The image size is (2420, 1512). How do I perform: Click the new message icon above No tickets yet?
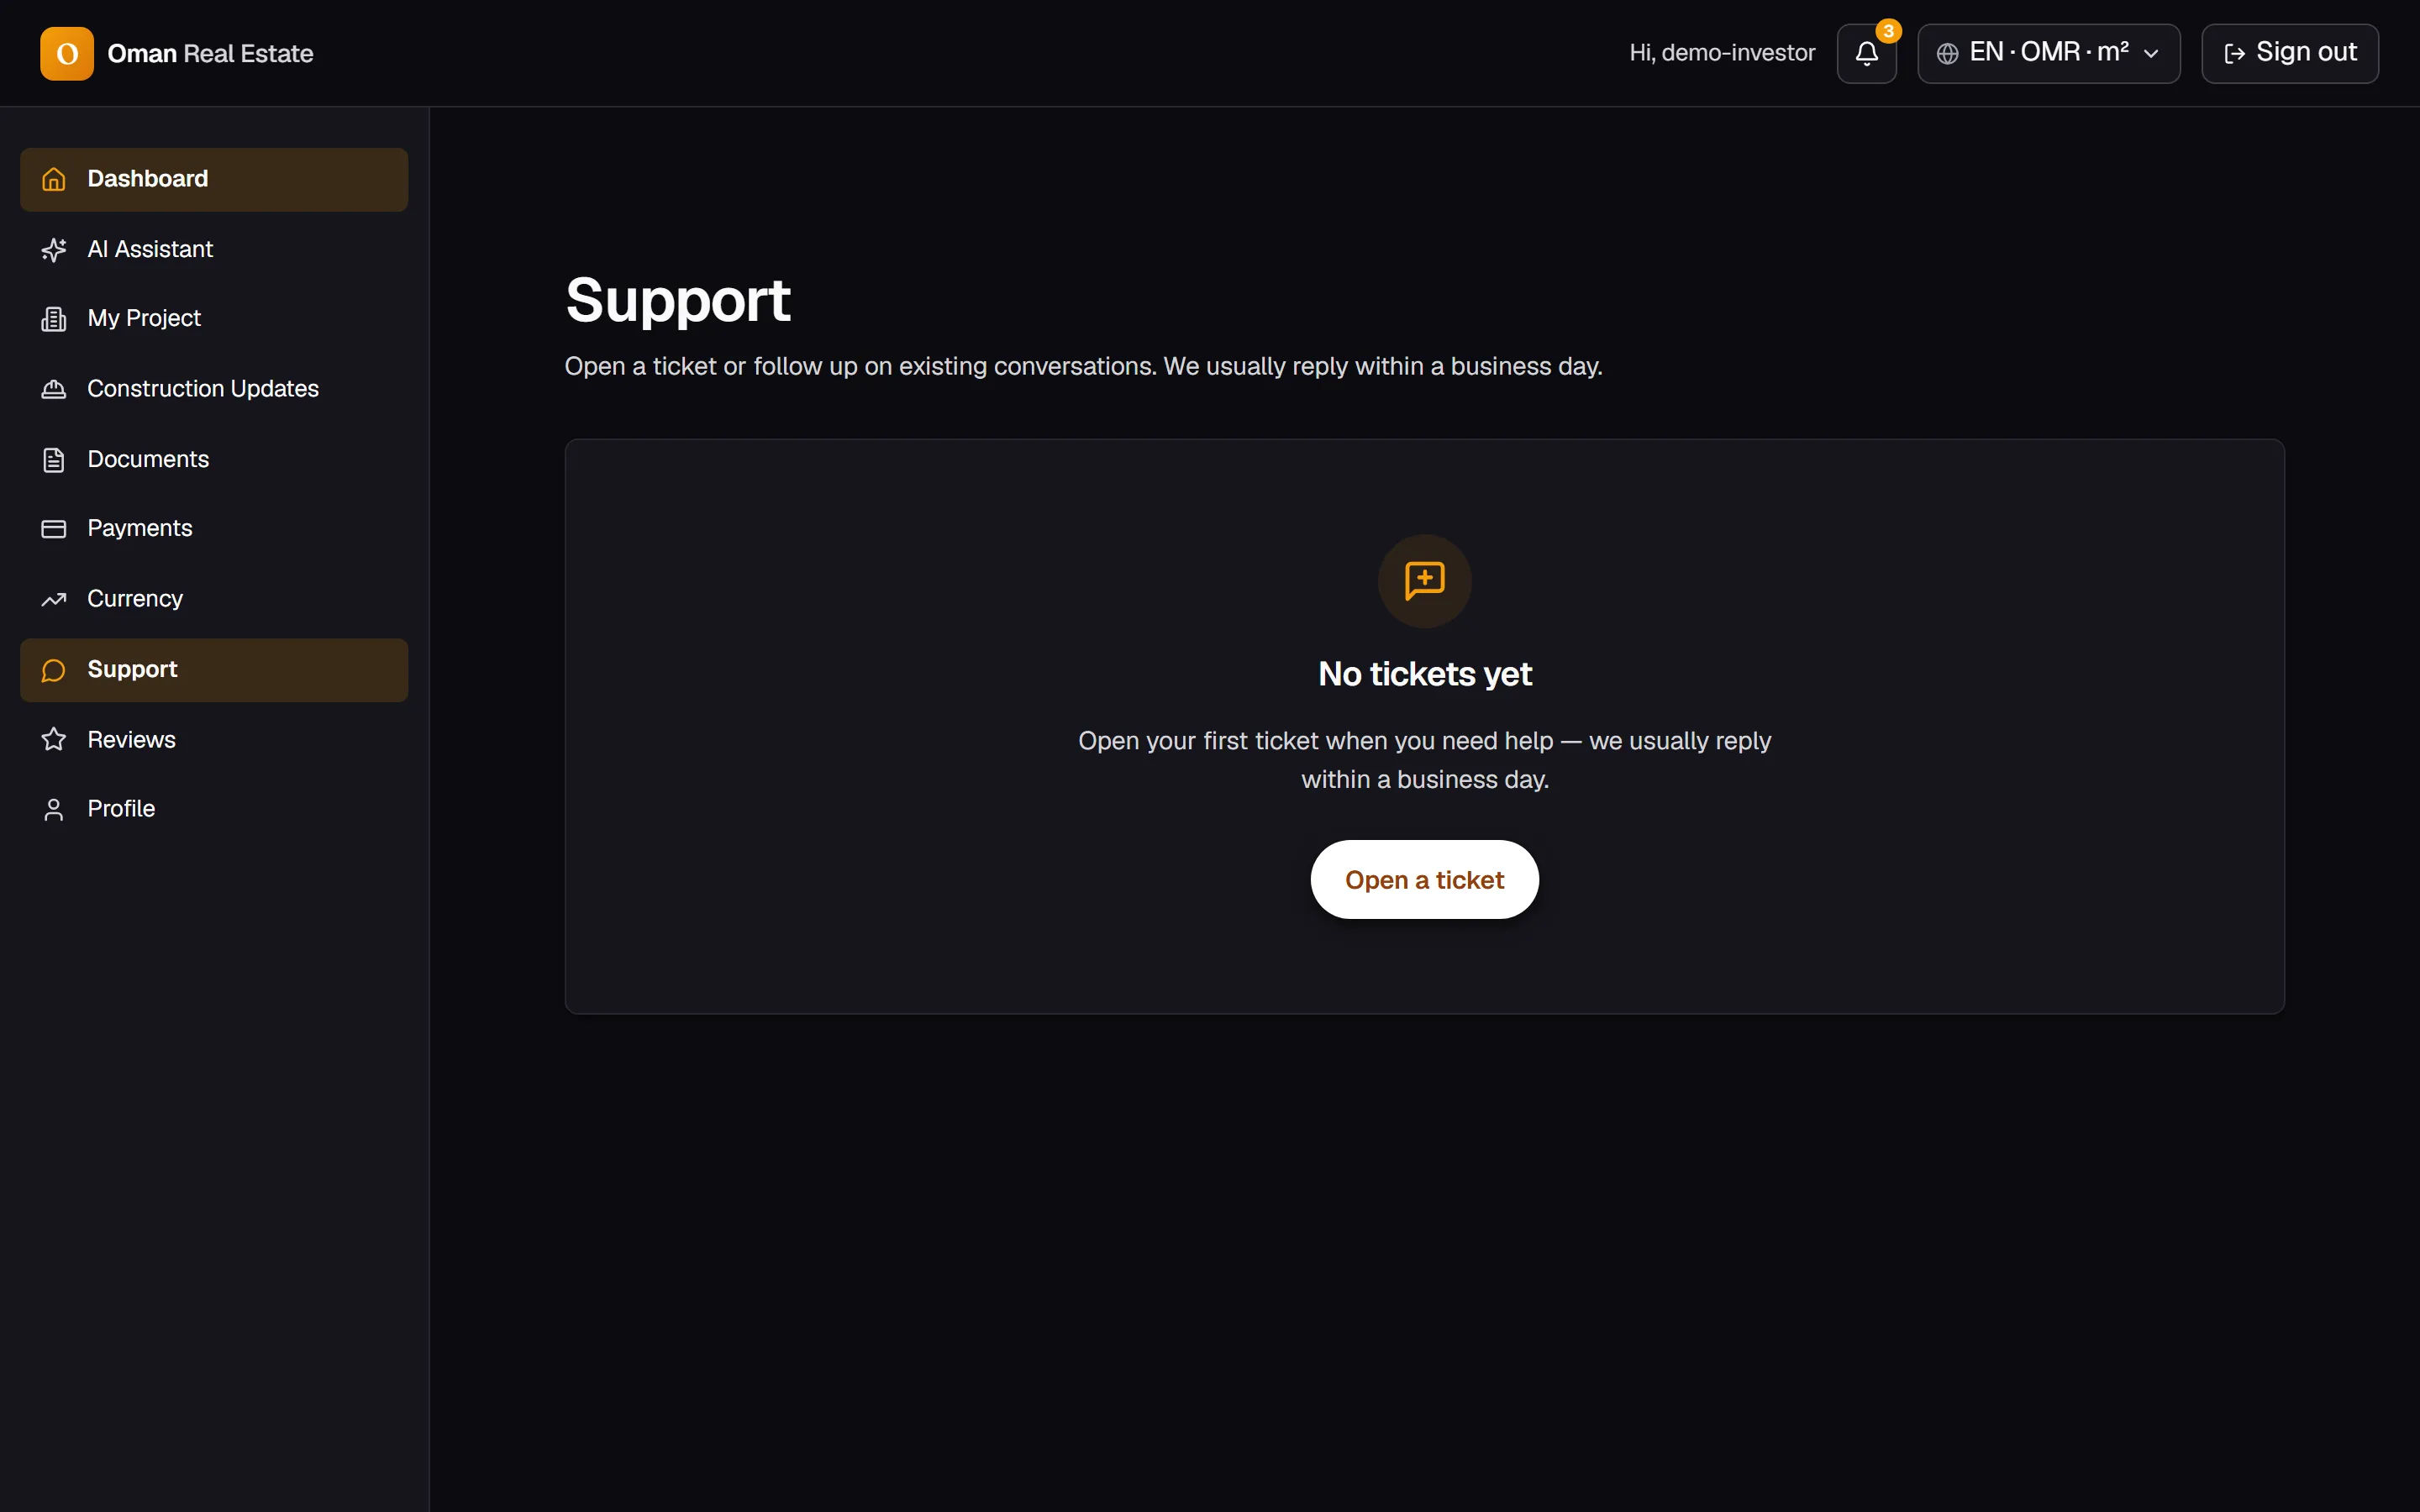tap(1424, 580)
